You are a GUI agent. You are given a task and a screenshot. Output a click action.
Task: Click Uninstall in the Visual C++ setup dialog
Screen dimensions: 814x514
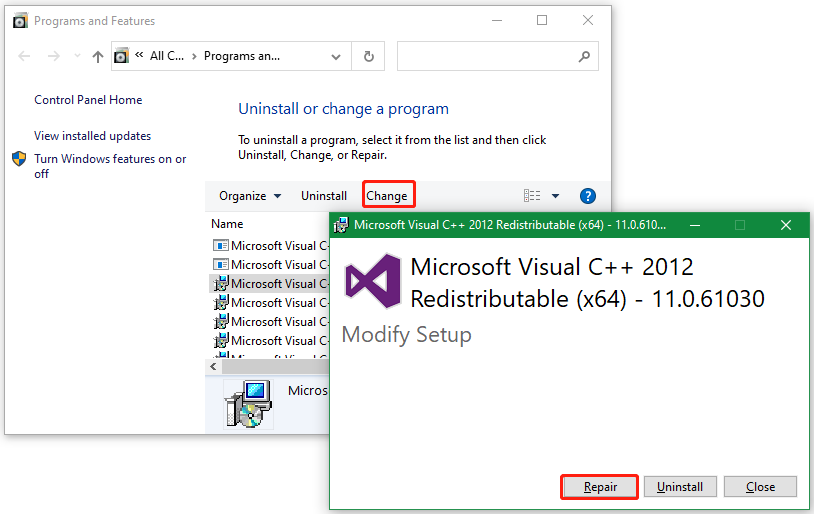click(x=680, y=486)
